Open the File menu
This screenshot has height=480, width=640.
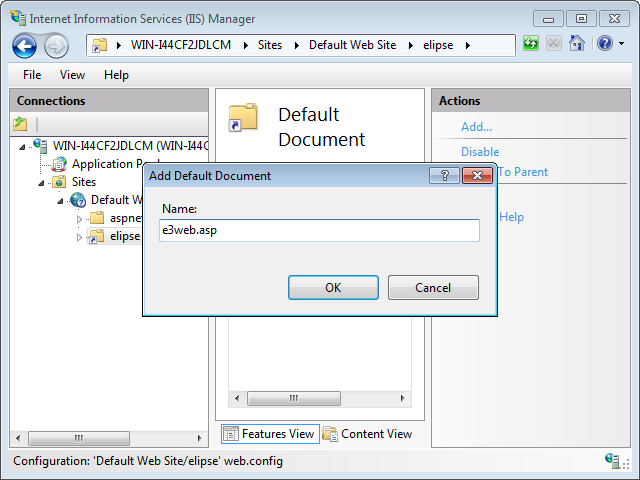[32, 75]
